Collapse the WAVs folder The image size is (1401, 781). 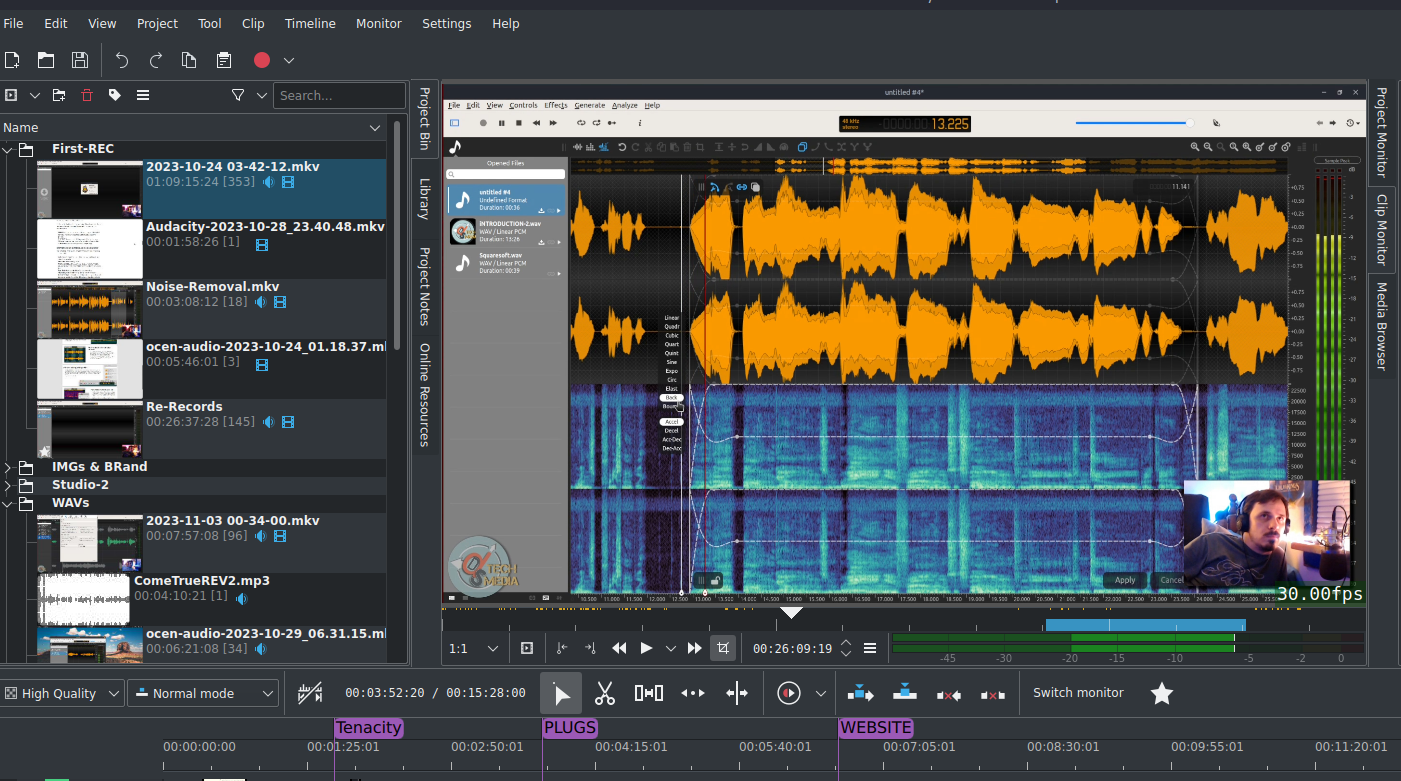point(7,503)
